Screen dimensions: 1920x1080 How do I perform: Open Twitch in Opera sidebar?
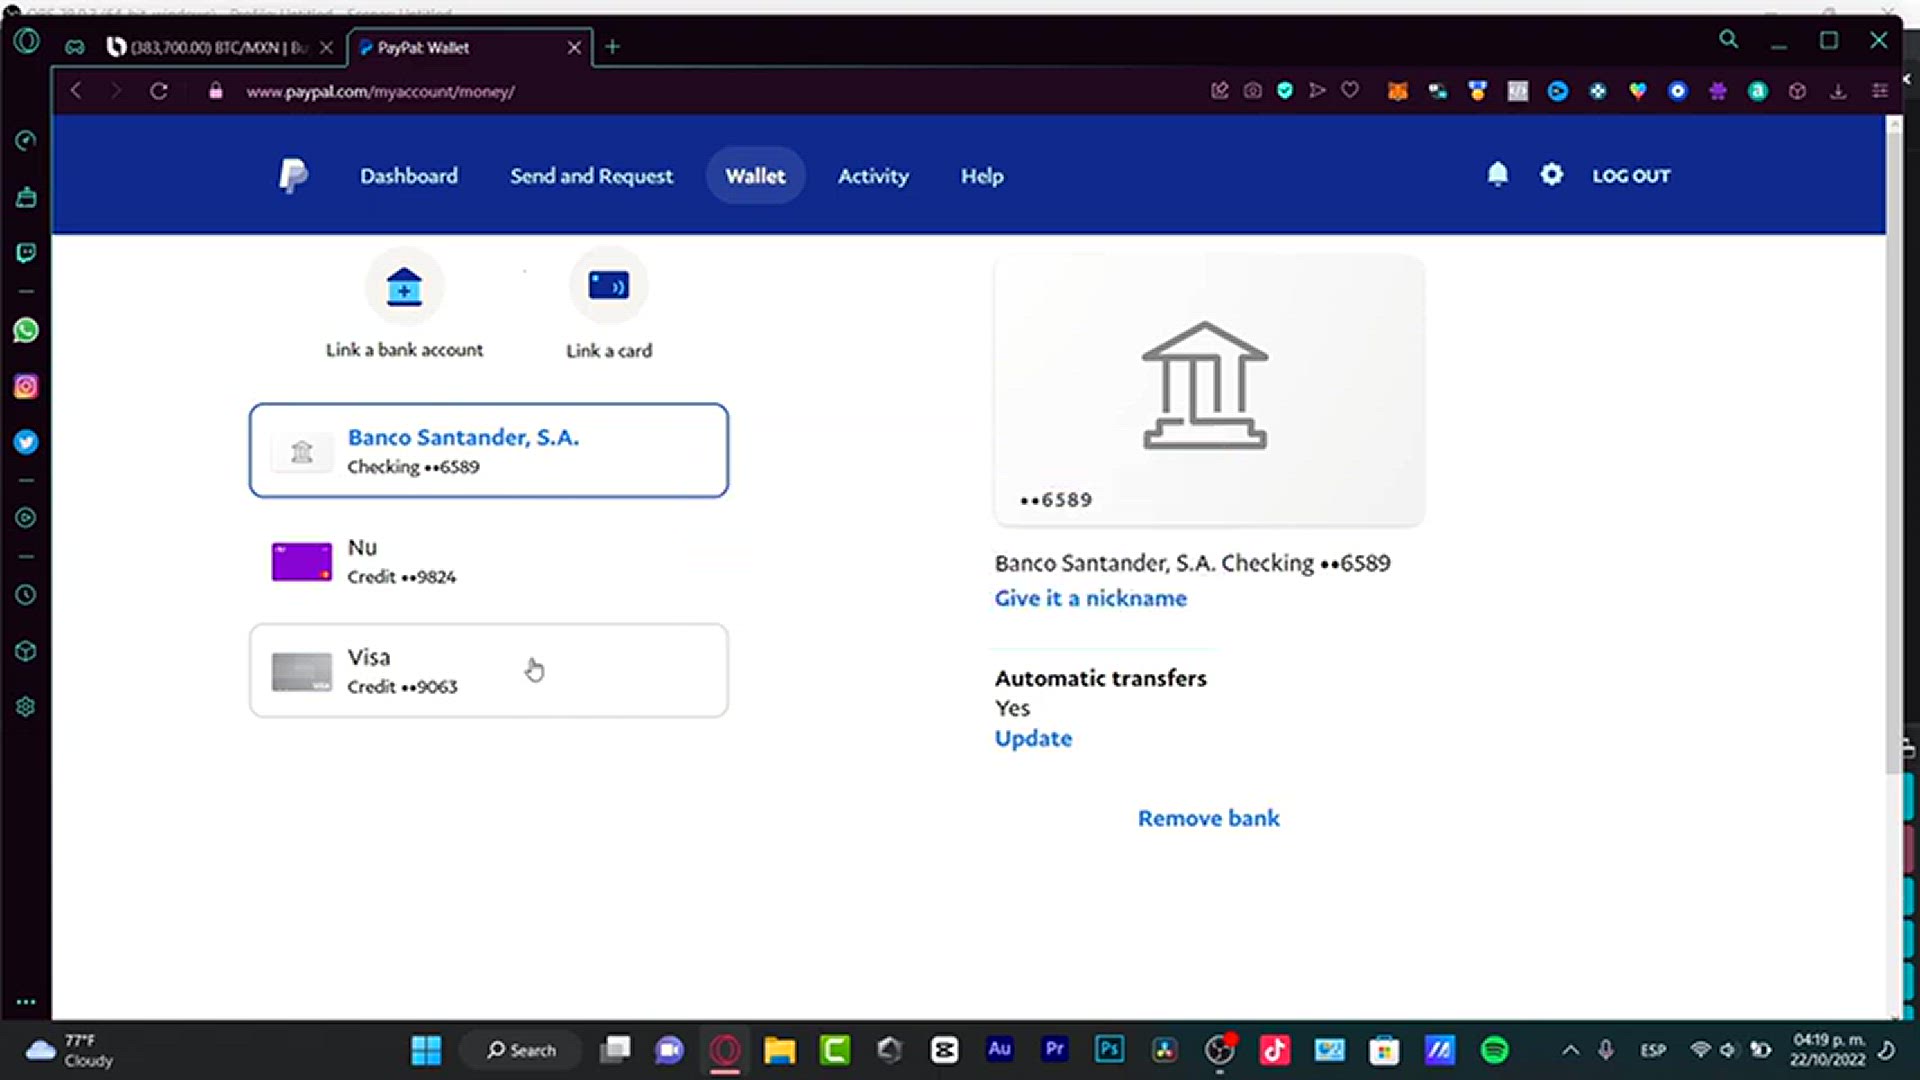coord(26,252)
